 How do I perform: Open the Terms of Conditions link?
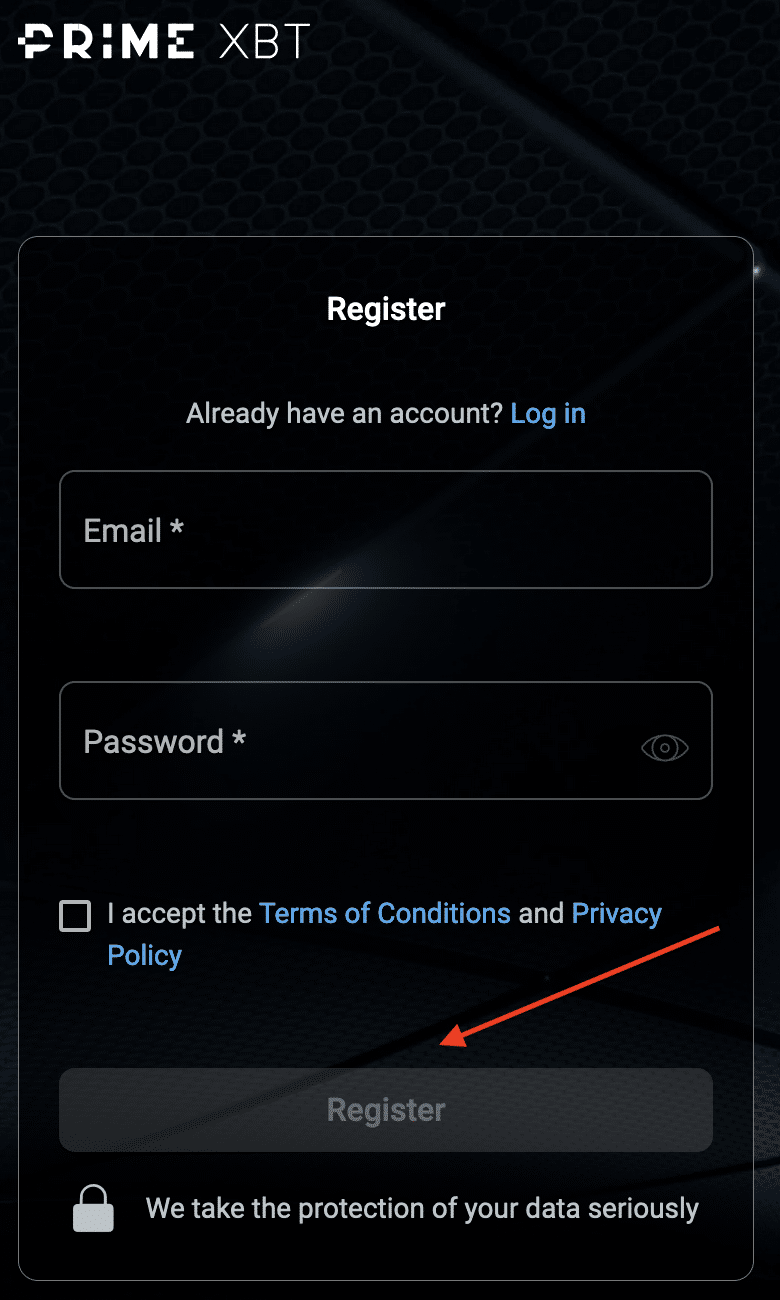385,913
